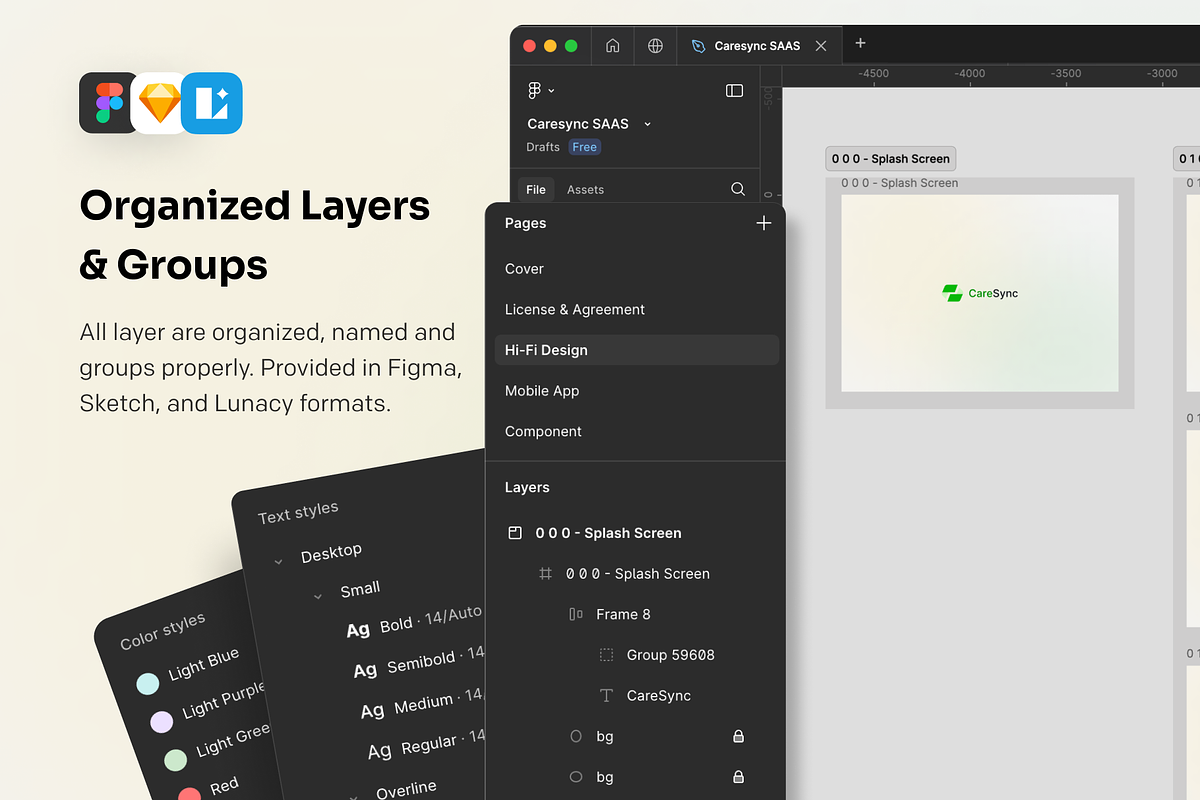Open the community globe icon
This screenshot has width=1200, height=800.
pos(655,46)
